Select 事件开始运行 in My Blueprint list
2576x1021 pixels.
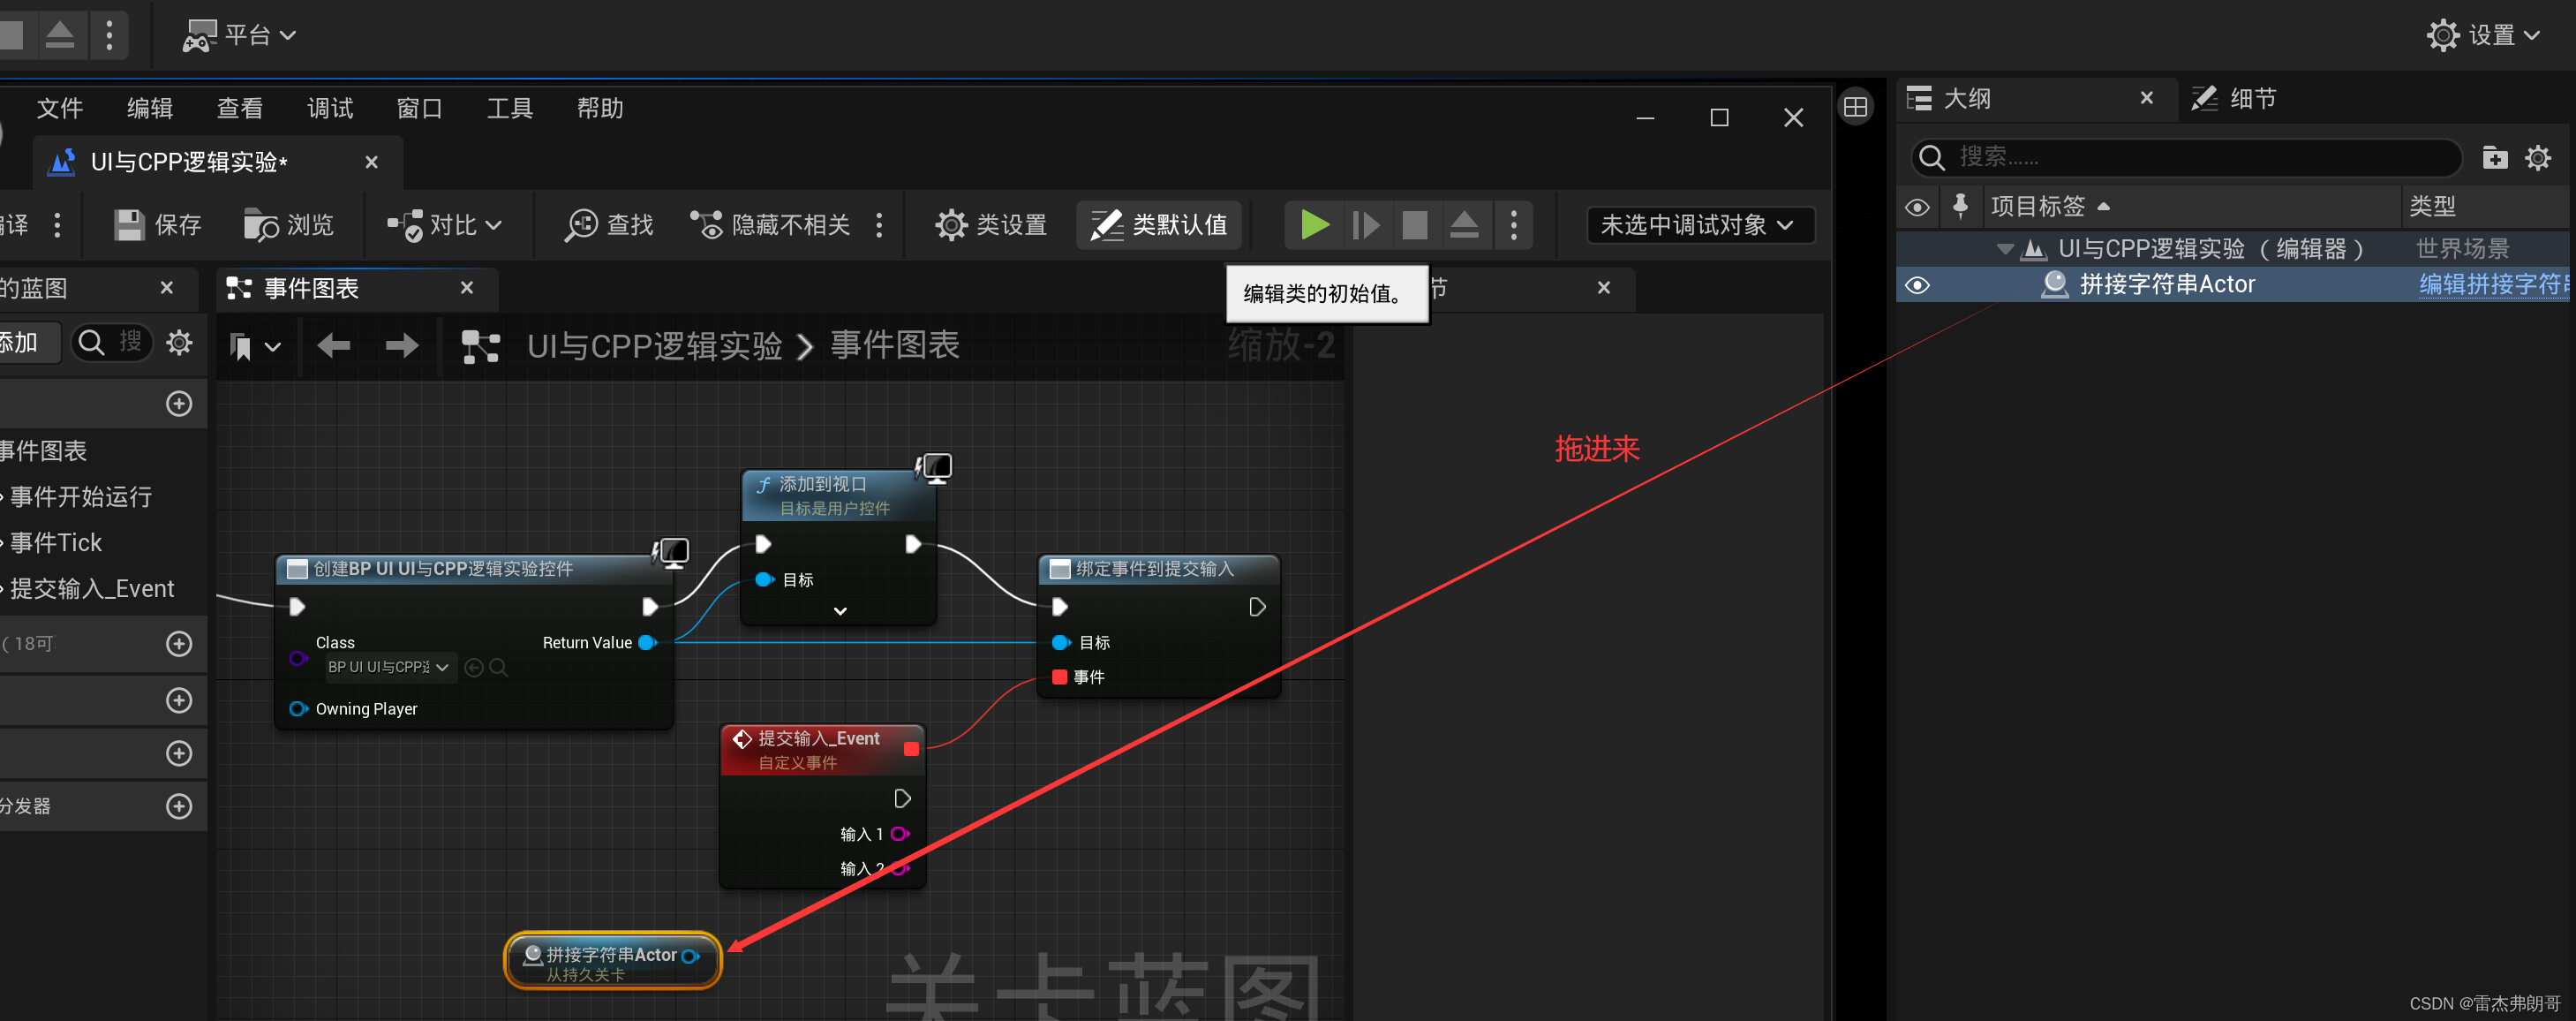click(80, 497)
